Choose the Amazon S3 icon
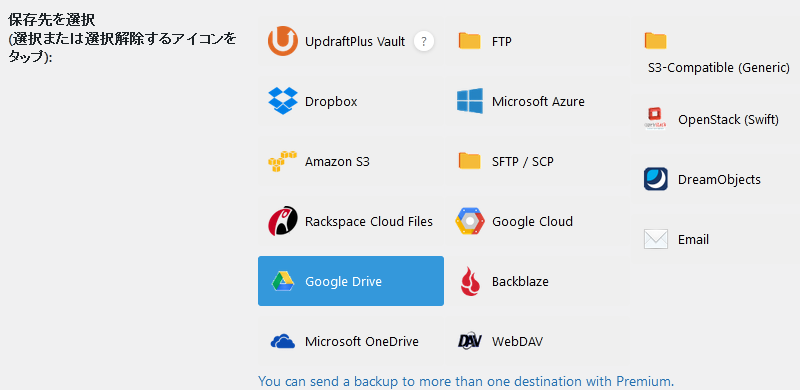 282,161
